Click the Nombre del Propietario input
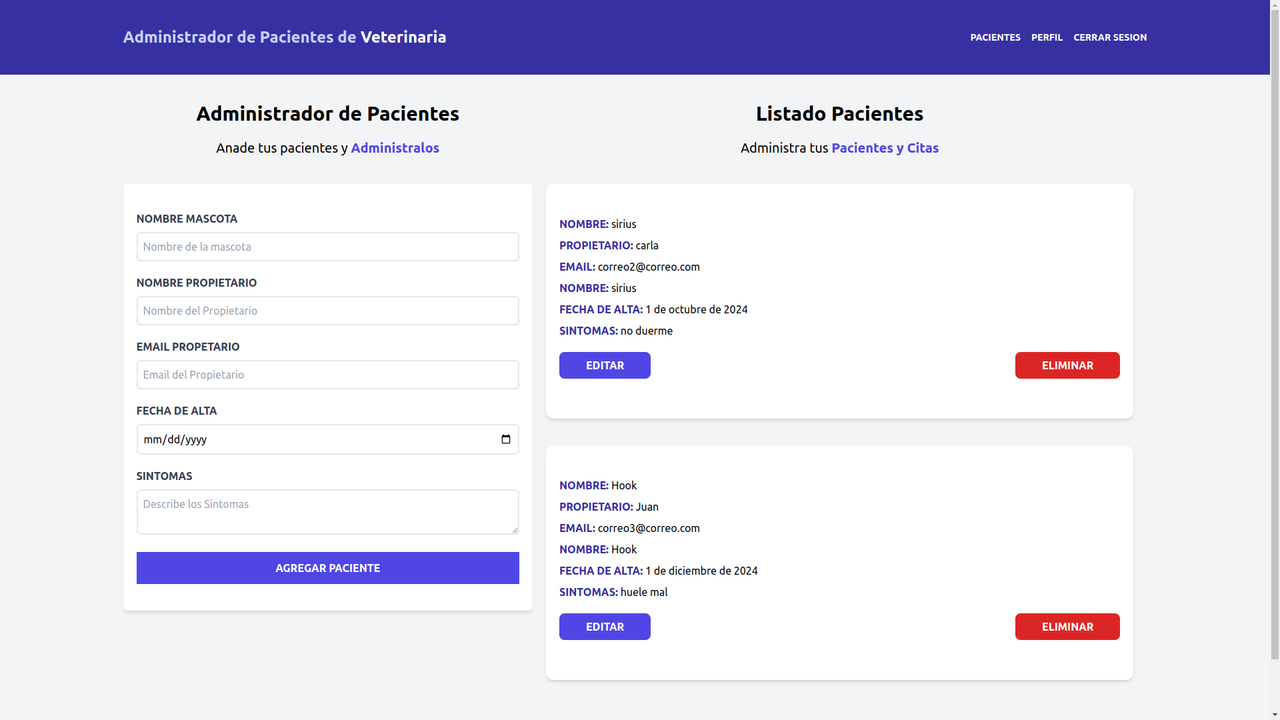 click(x=328, y=311)
